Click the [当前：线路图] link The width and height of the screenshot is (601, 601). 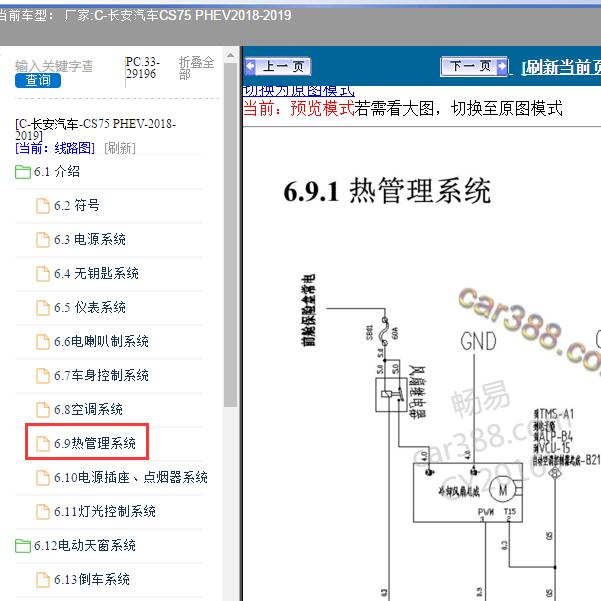tap(55, 148)
